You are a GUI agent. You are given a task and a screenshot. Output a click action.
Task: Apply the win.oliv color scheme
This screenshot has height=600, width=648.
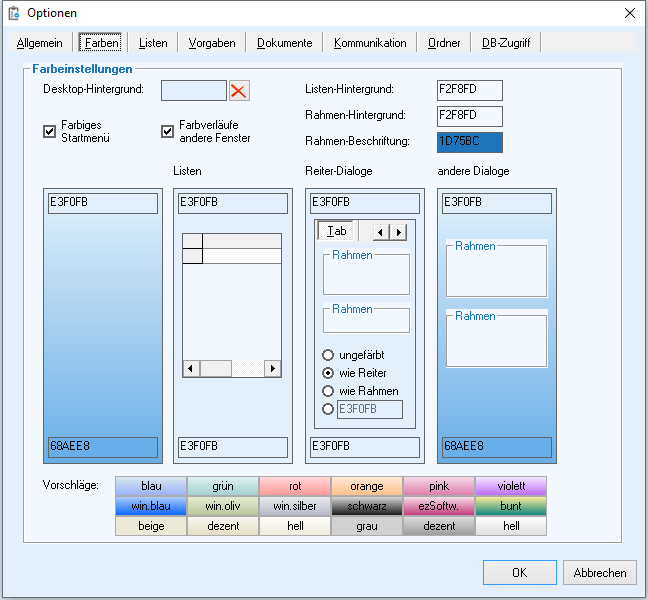[223, 506]
